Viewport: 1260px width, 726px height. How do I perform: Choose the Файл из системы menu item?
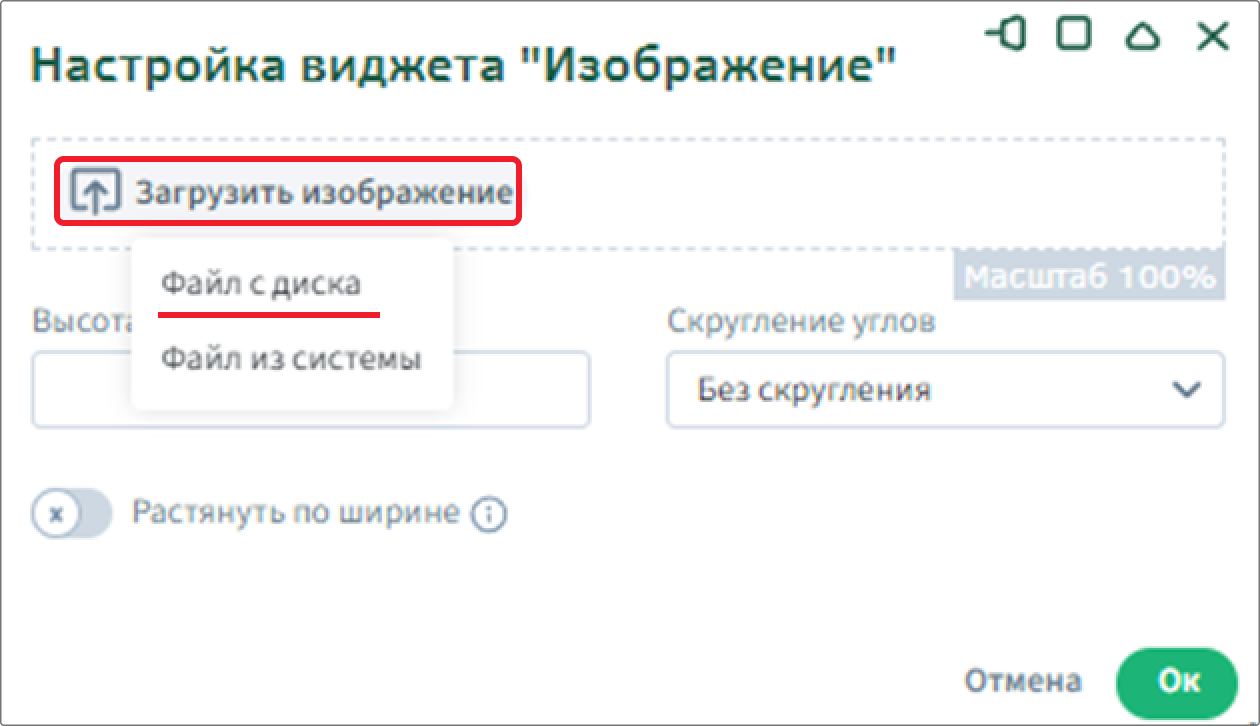coord(291,358)
